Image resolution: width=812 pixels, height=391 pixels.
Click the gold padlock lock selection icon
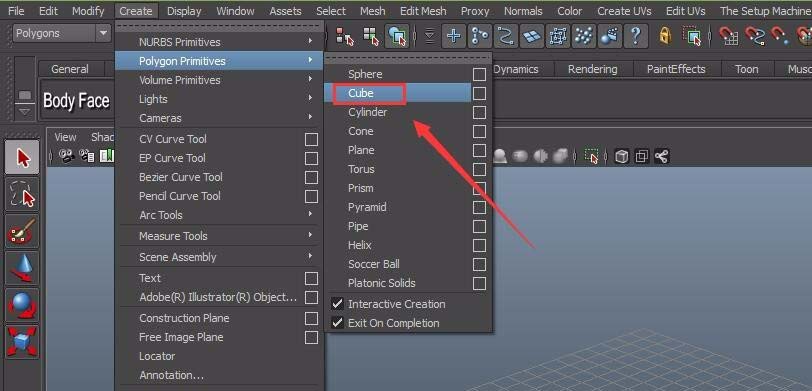coord(665,36)
